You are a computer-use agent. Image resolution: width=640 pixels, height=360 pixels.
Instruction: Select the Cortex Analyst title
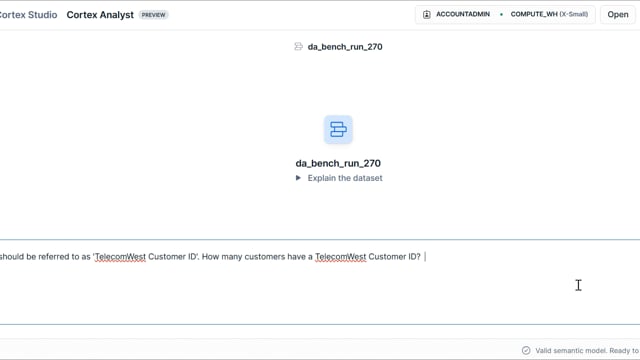tap(100, 15)
